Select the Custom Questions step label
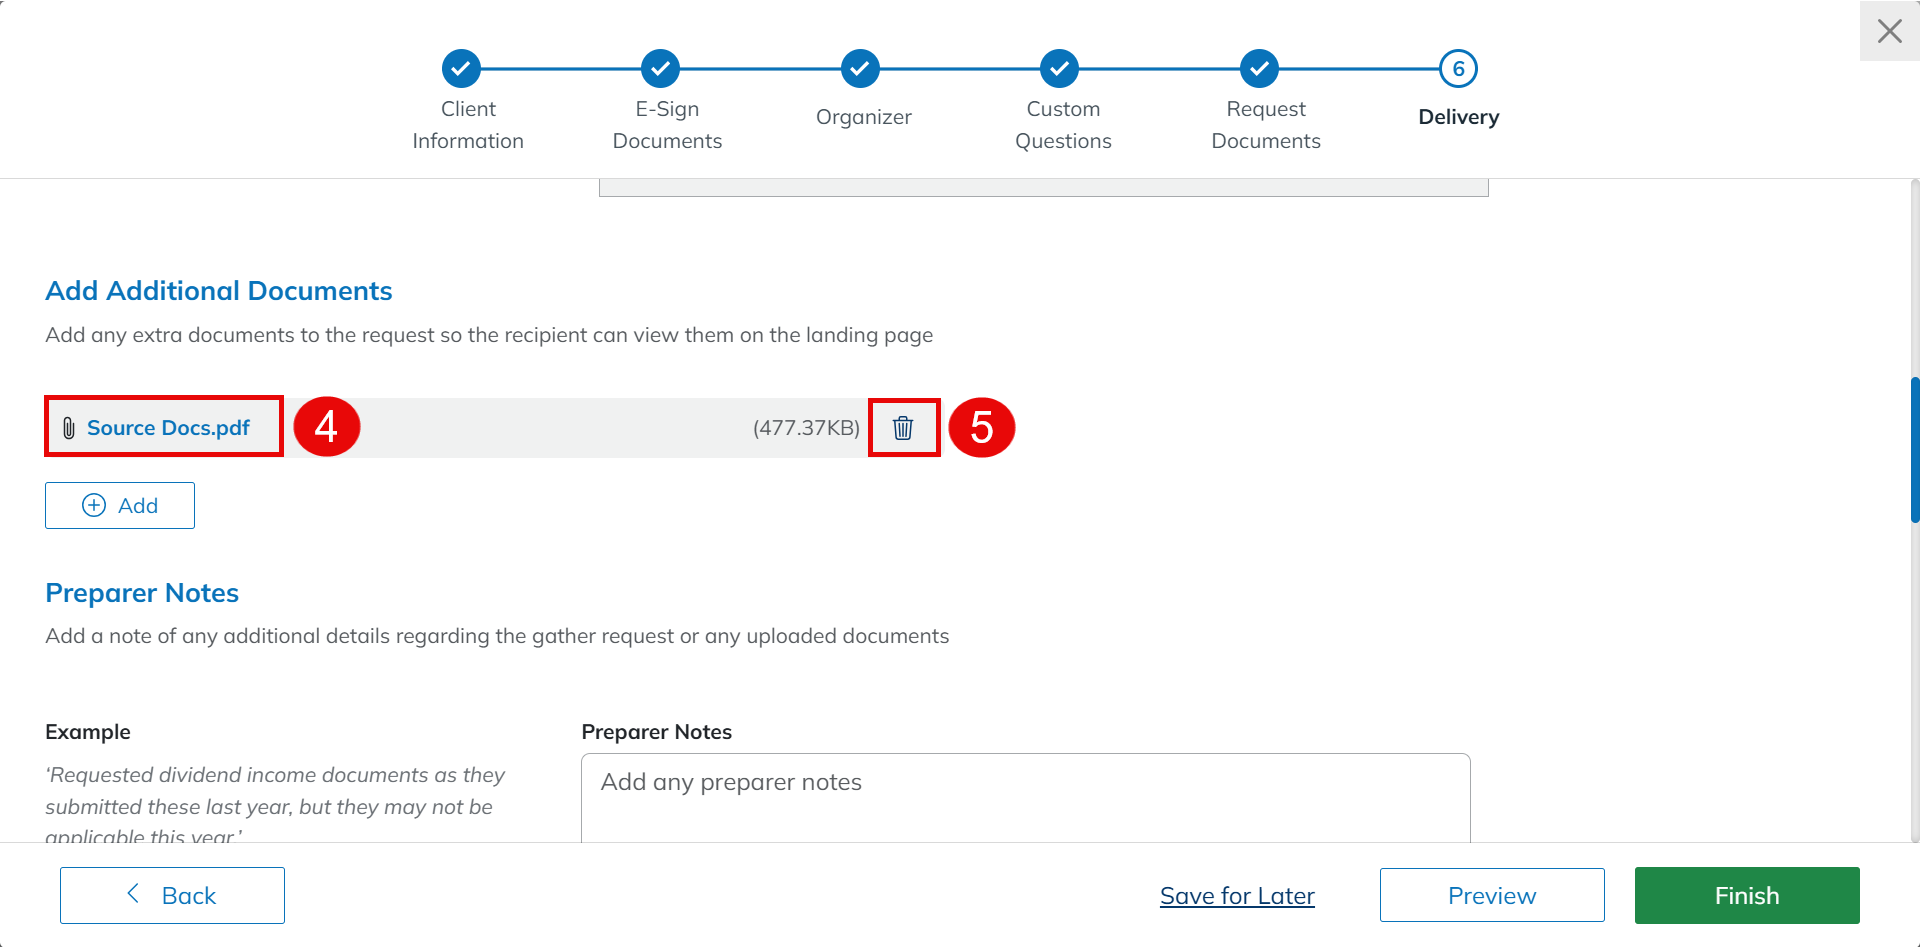Viewport: 1920px width, 947px height. (x=1063, y=125)
